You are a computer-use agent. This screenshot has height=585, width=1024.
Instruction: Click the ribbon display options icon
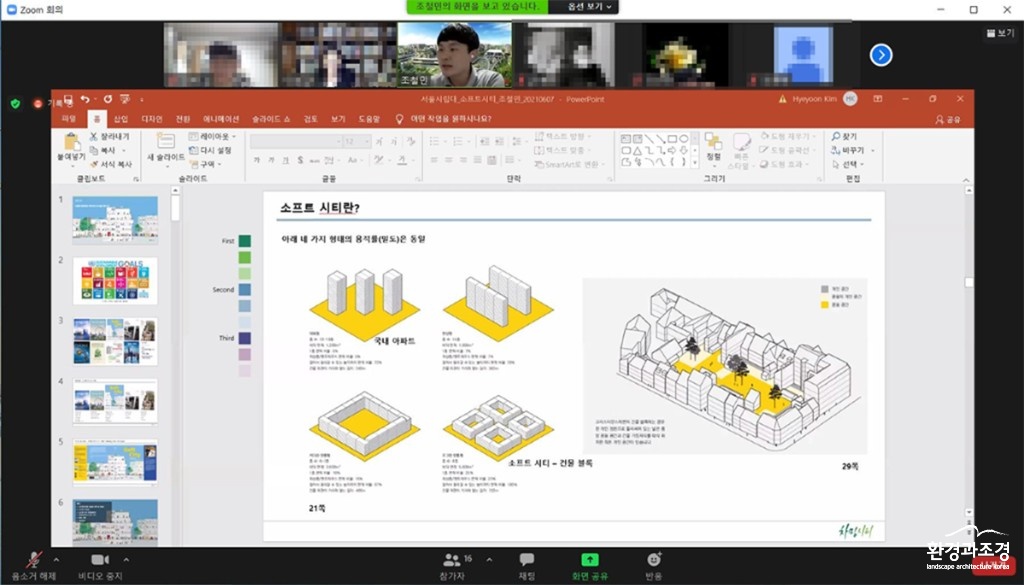(878, 99)
